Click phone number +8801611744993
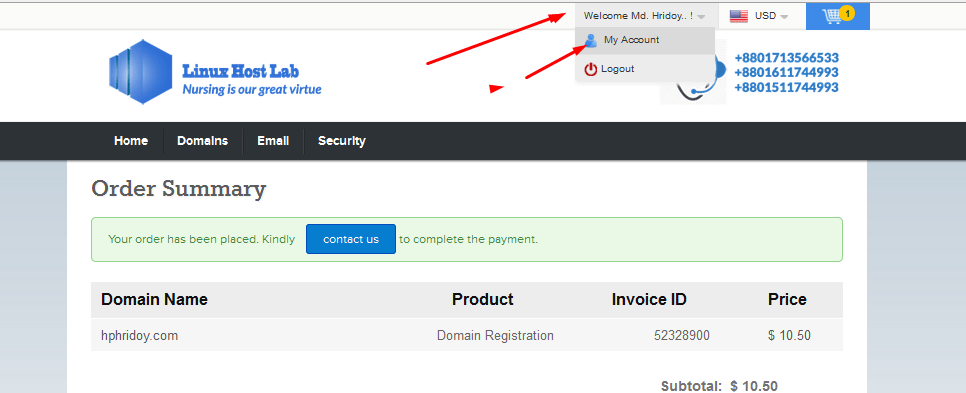 [787, 73]
